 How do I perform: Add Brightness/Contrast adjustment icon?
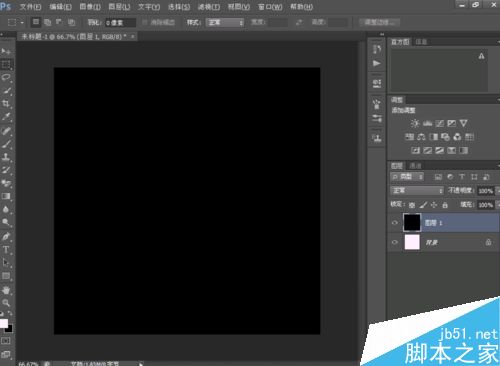point(415,124)
